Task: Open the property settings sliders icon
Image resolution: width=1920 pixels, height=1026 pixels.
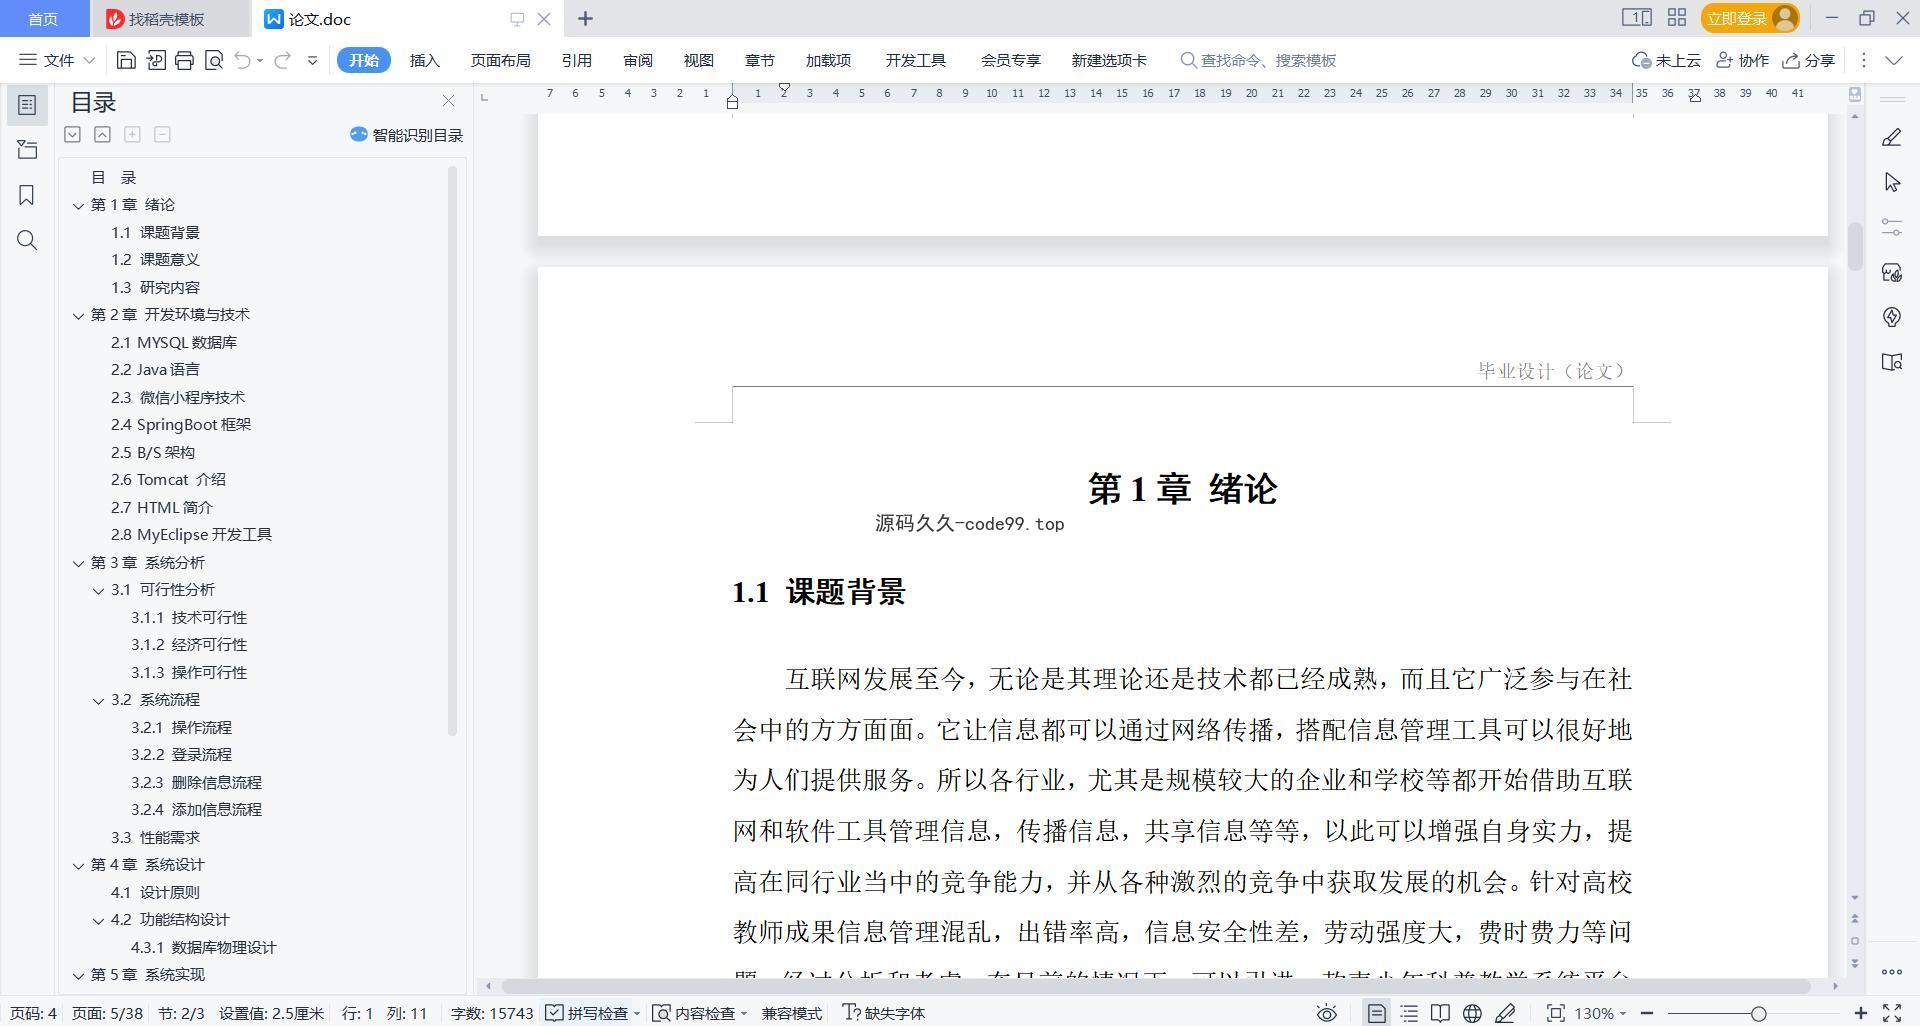Action: 1891,227
